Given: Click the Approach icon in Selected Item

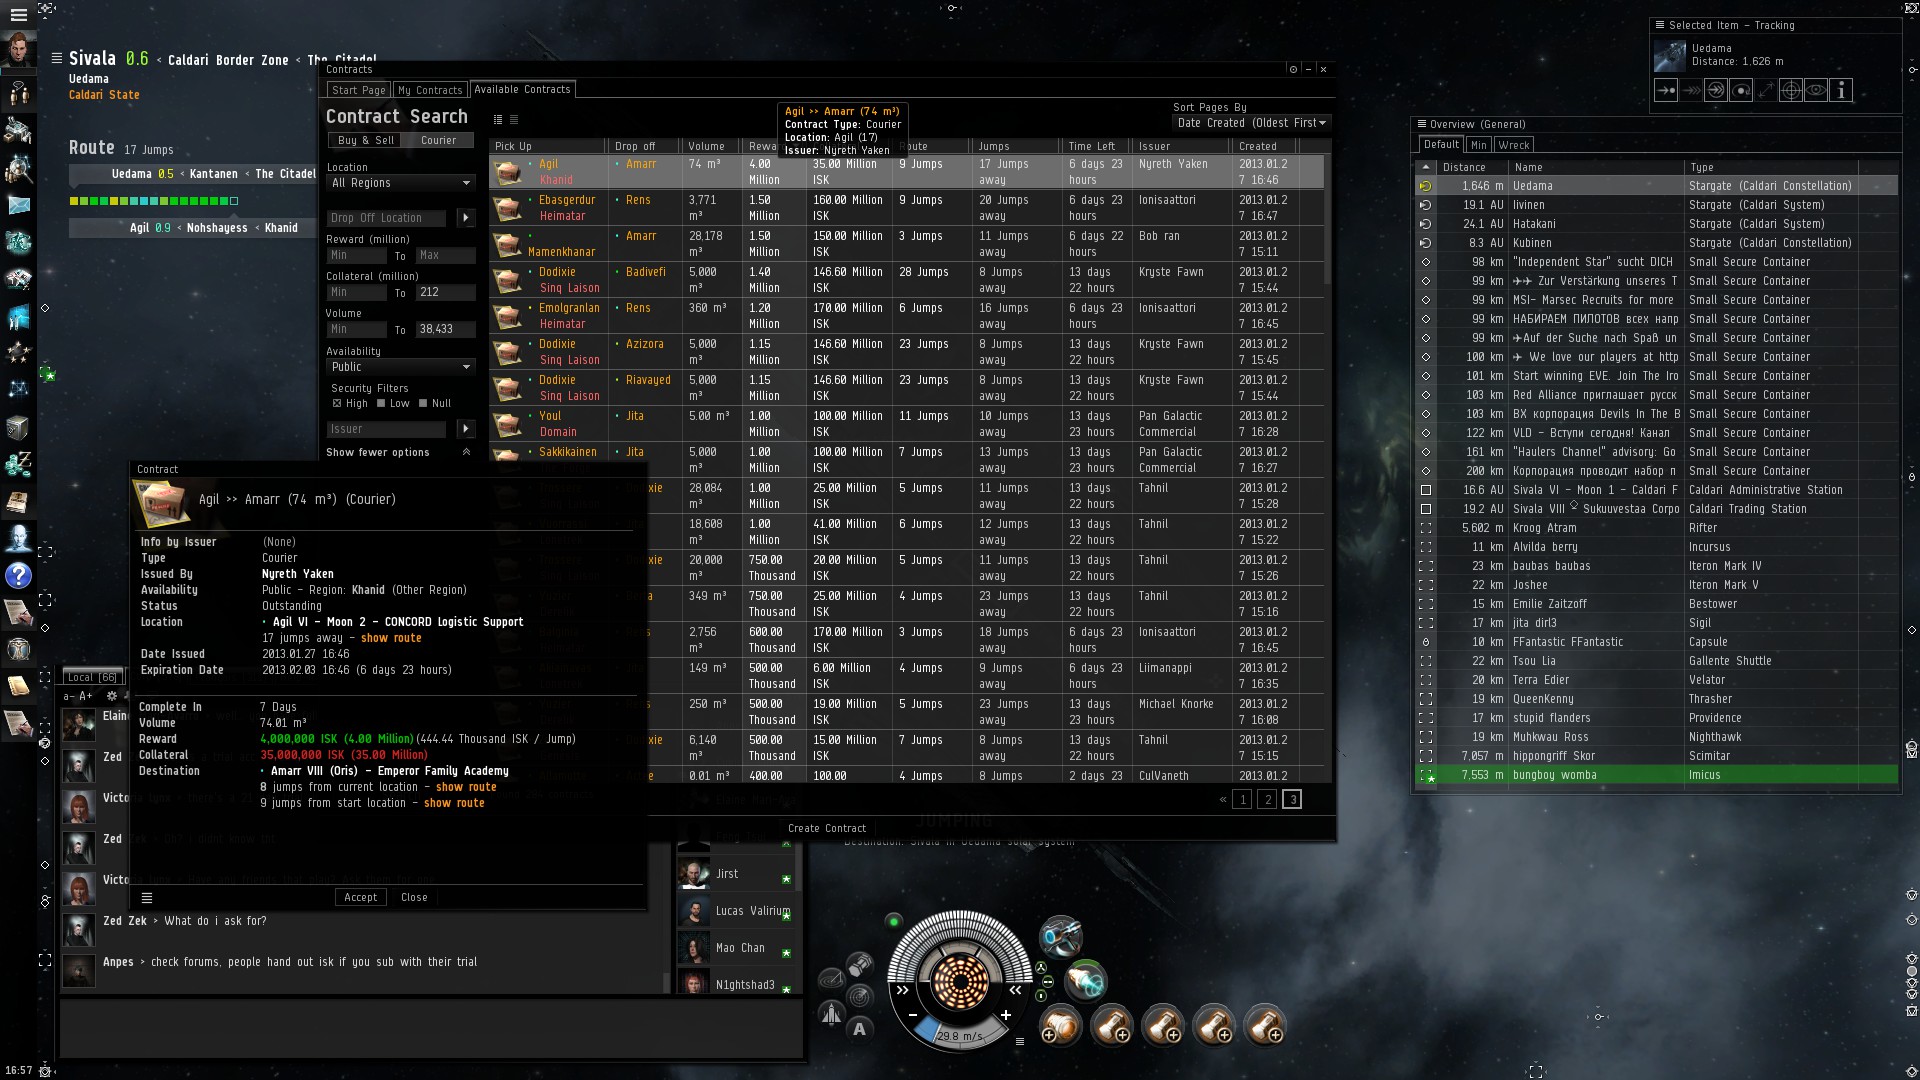Looking at the screenshot, I should (1666, 90).
